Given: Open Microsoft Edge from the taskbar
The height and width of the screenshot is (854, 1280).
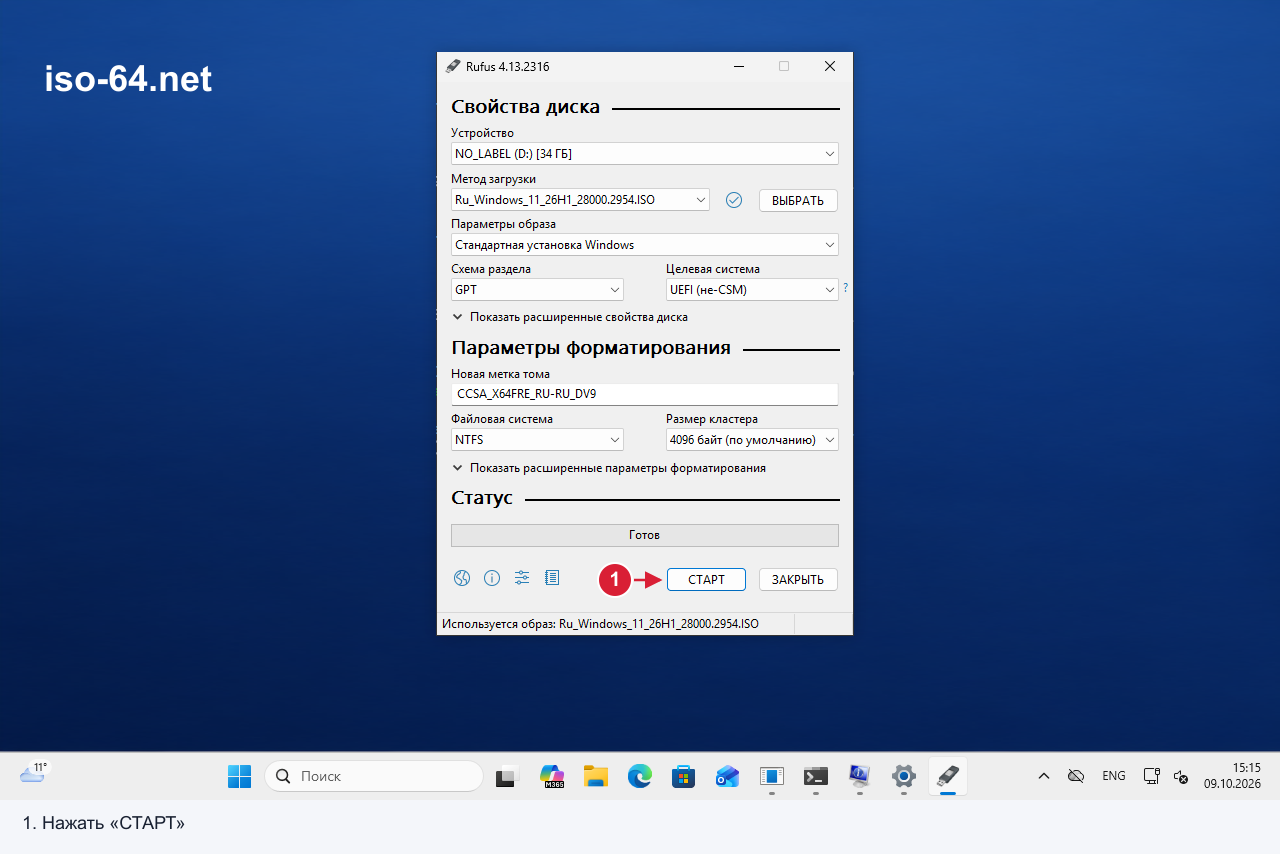Looking at the screenshot, I should coord(640,776).
